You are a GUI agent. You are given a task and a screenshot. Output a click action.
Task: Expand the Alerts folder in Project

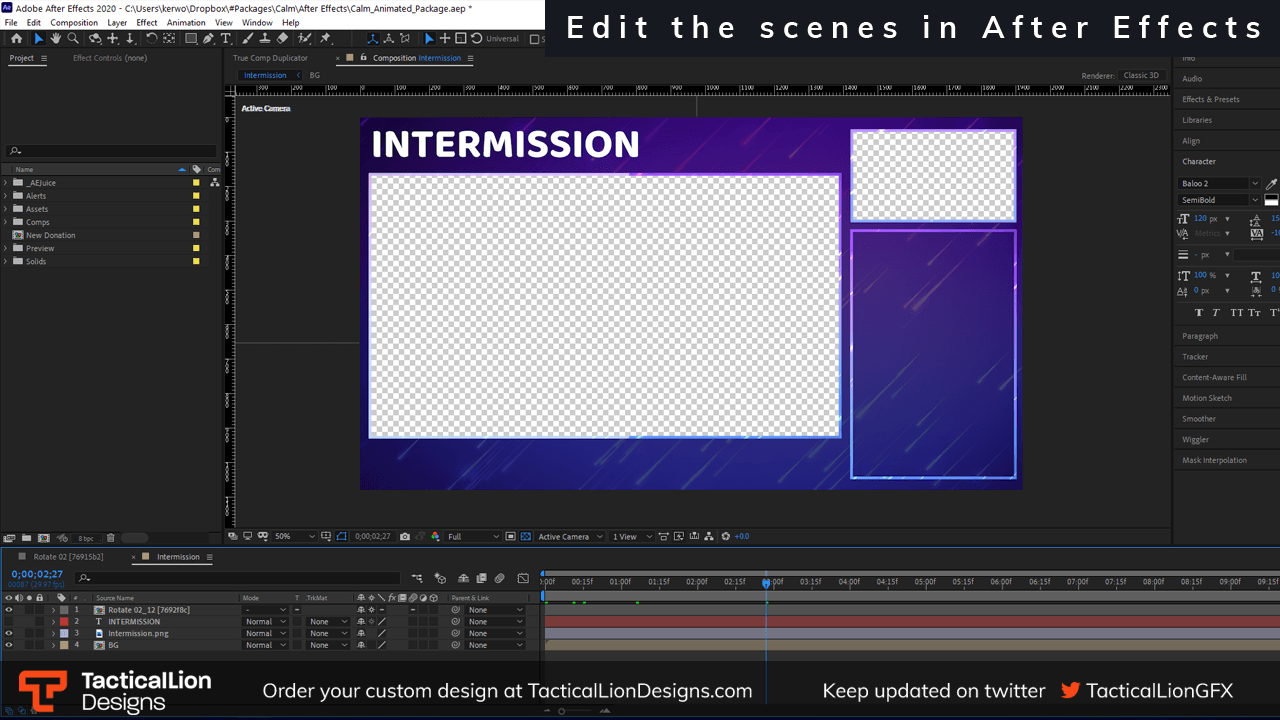5,196
